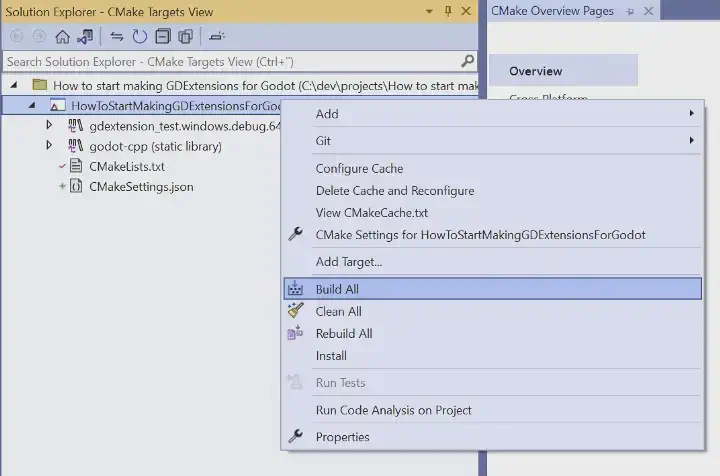
Task: Select the Overview page item
Action: pos(563,71)
